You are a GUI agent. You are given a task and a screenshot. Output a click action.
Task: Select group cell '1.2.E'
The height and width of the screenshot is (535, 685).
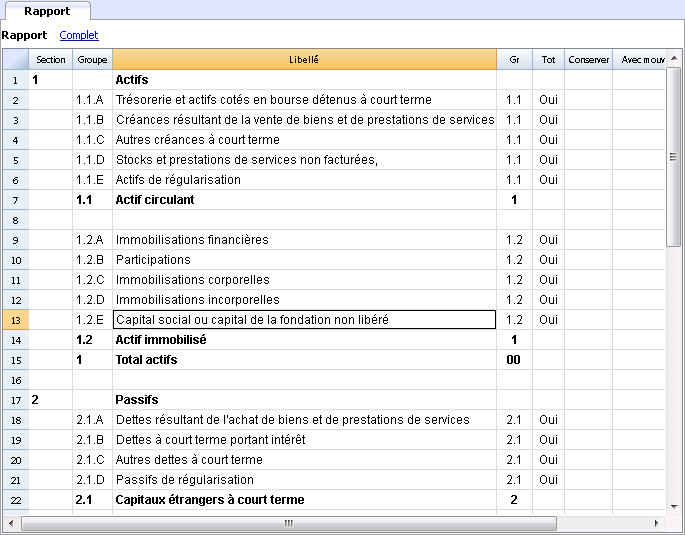(x=92, y=320)
